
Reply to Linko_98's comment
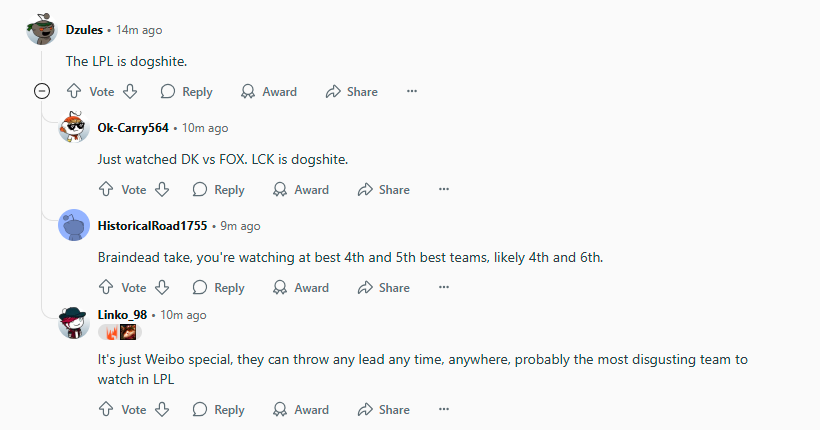tap(219, 409)
